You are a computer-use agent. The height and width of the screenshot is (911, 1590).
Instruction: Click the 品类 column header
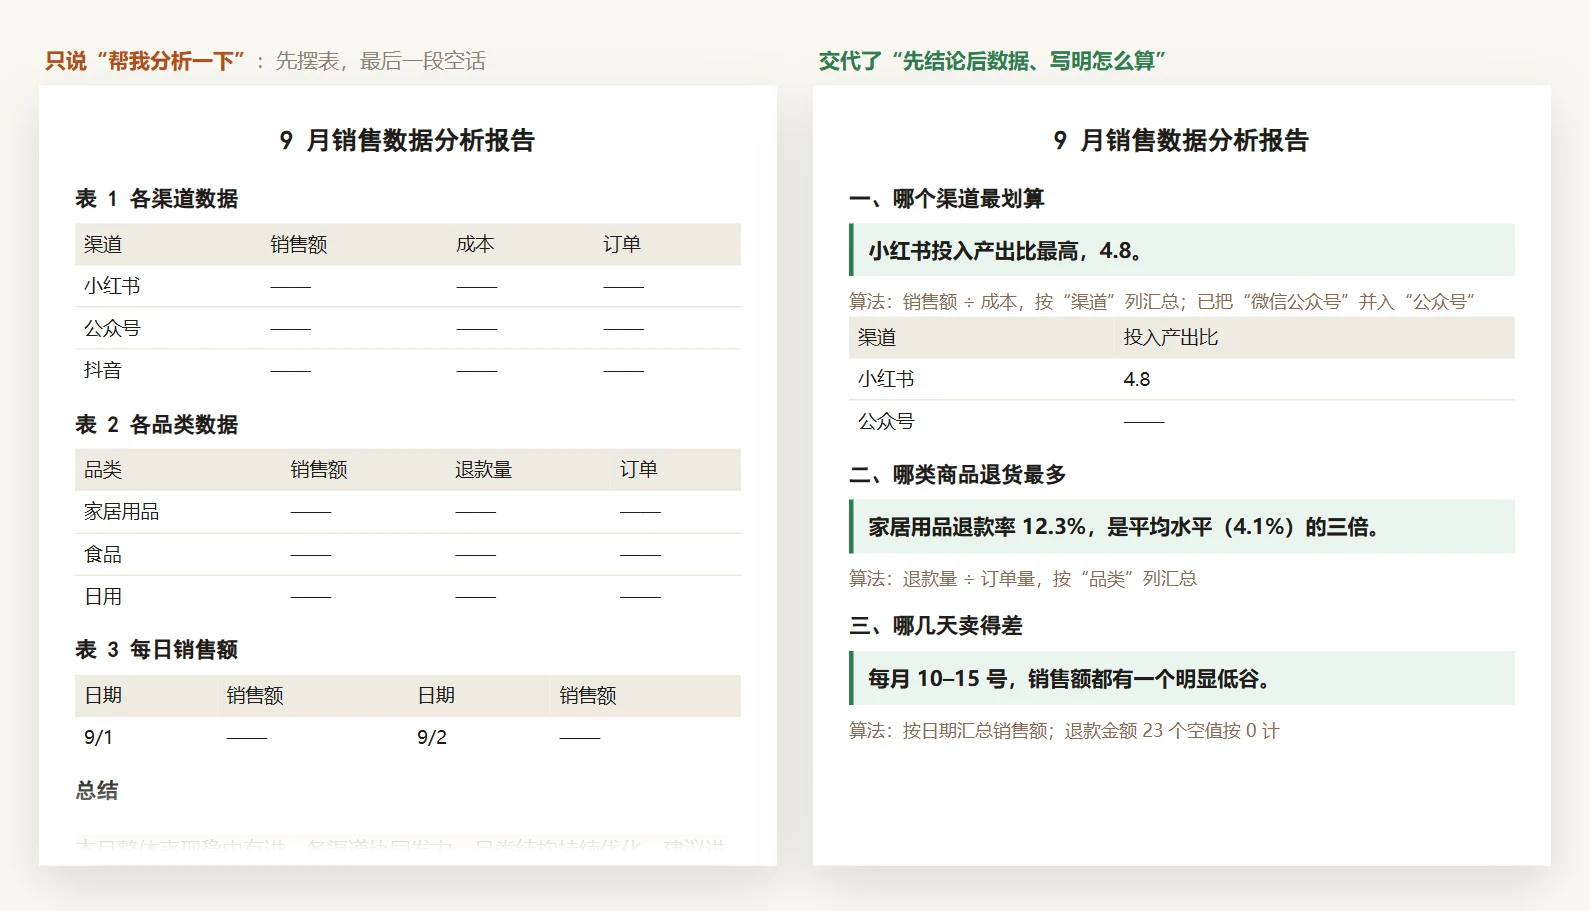[103, 470]
